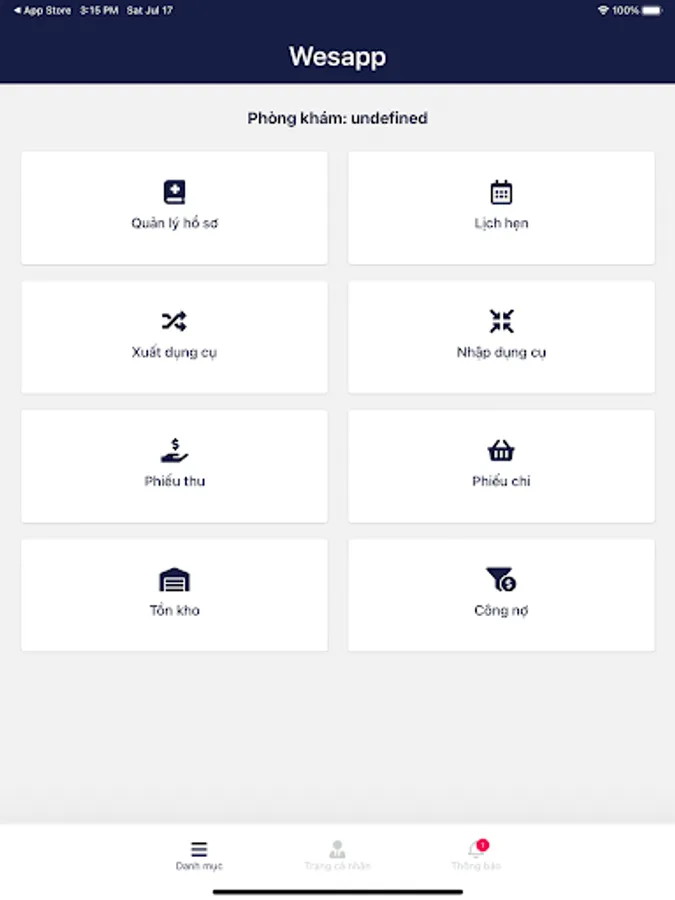The width and height of the screenshot is (675, 900).
Task: Open the calendar icon for Lịch hẹn
Action: 501,192
